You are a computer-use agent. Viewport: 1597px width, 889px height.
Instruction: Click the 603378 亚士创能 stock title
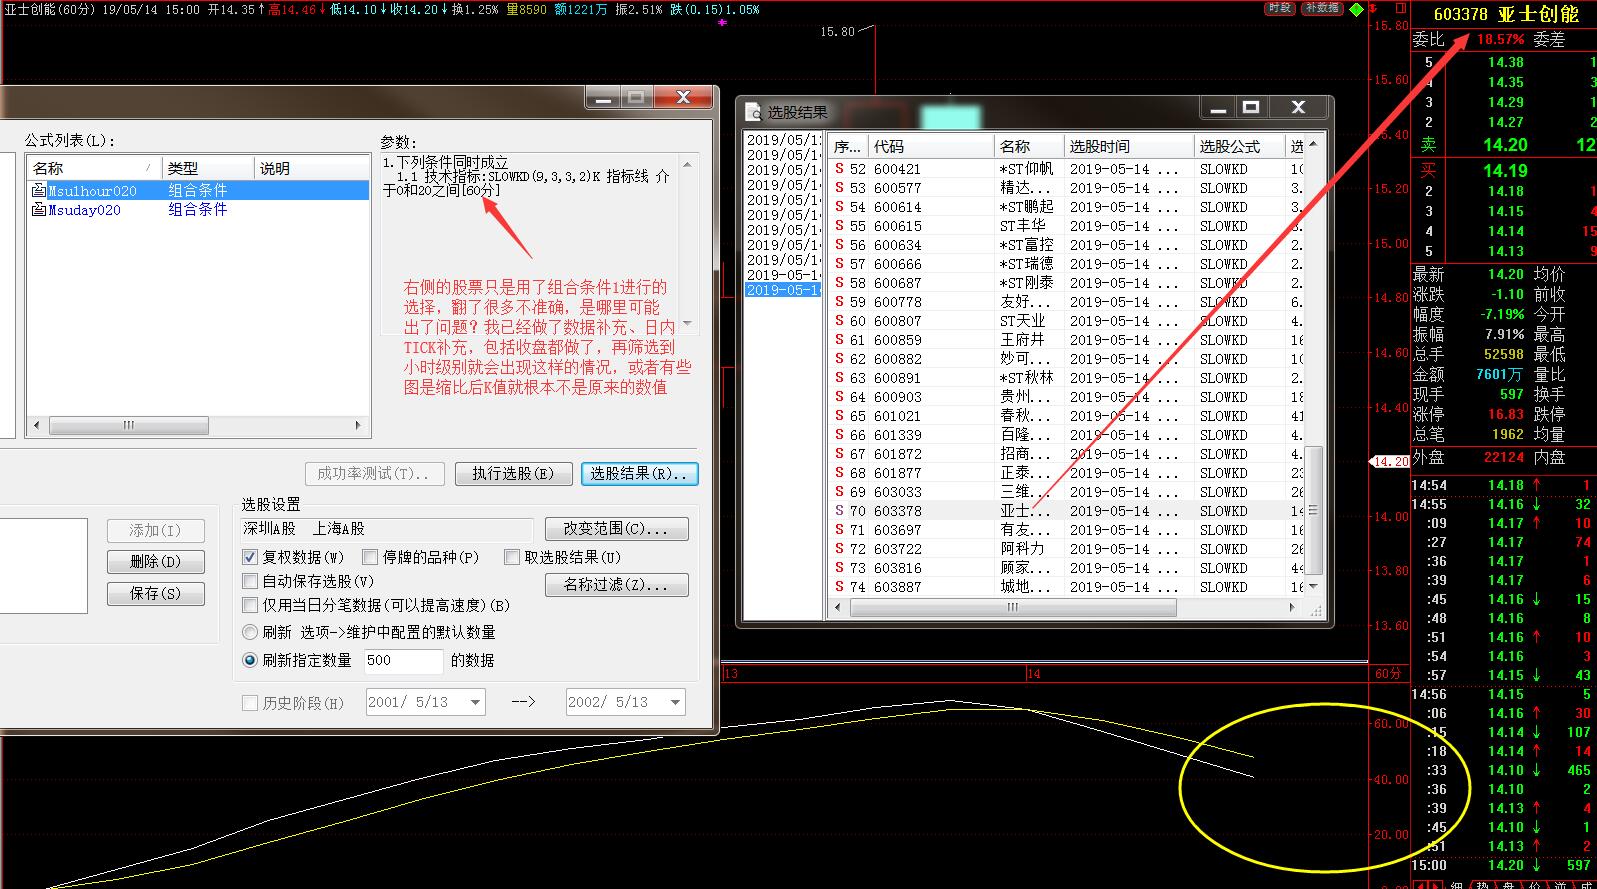coord(1506,13)
